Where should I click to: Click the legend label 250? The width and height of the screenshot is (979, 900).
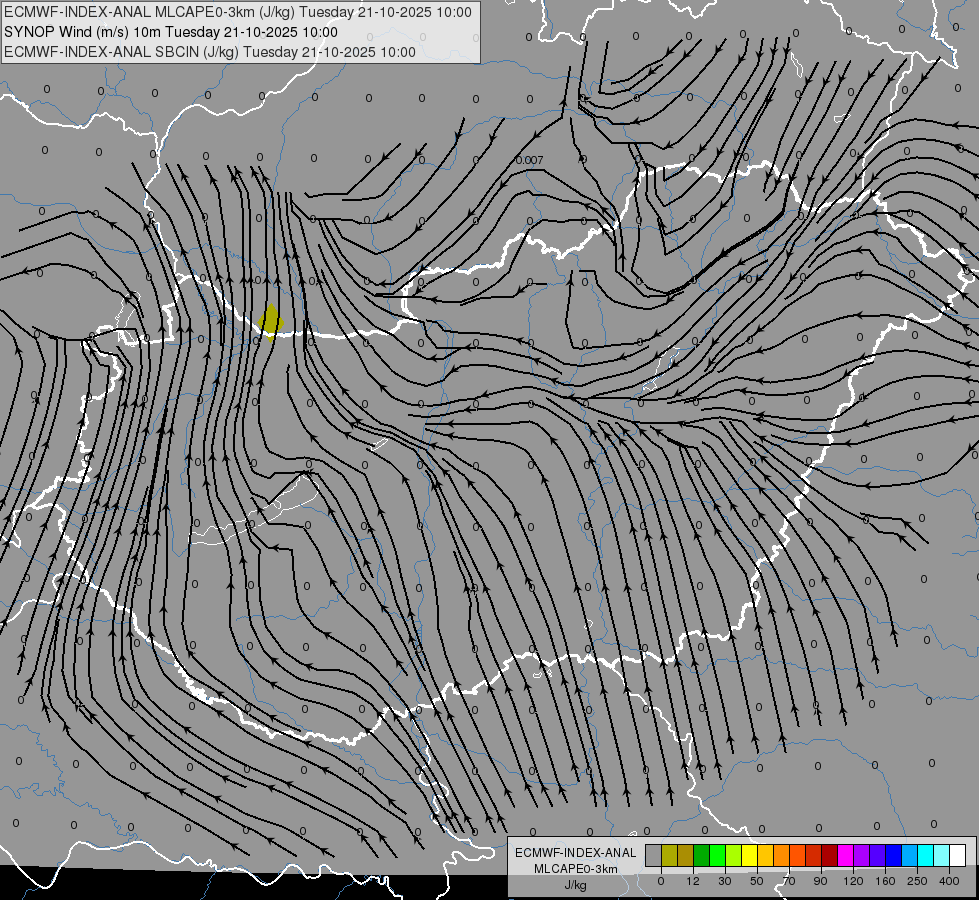(x=917, y=881)
